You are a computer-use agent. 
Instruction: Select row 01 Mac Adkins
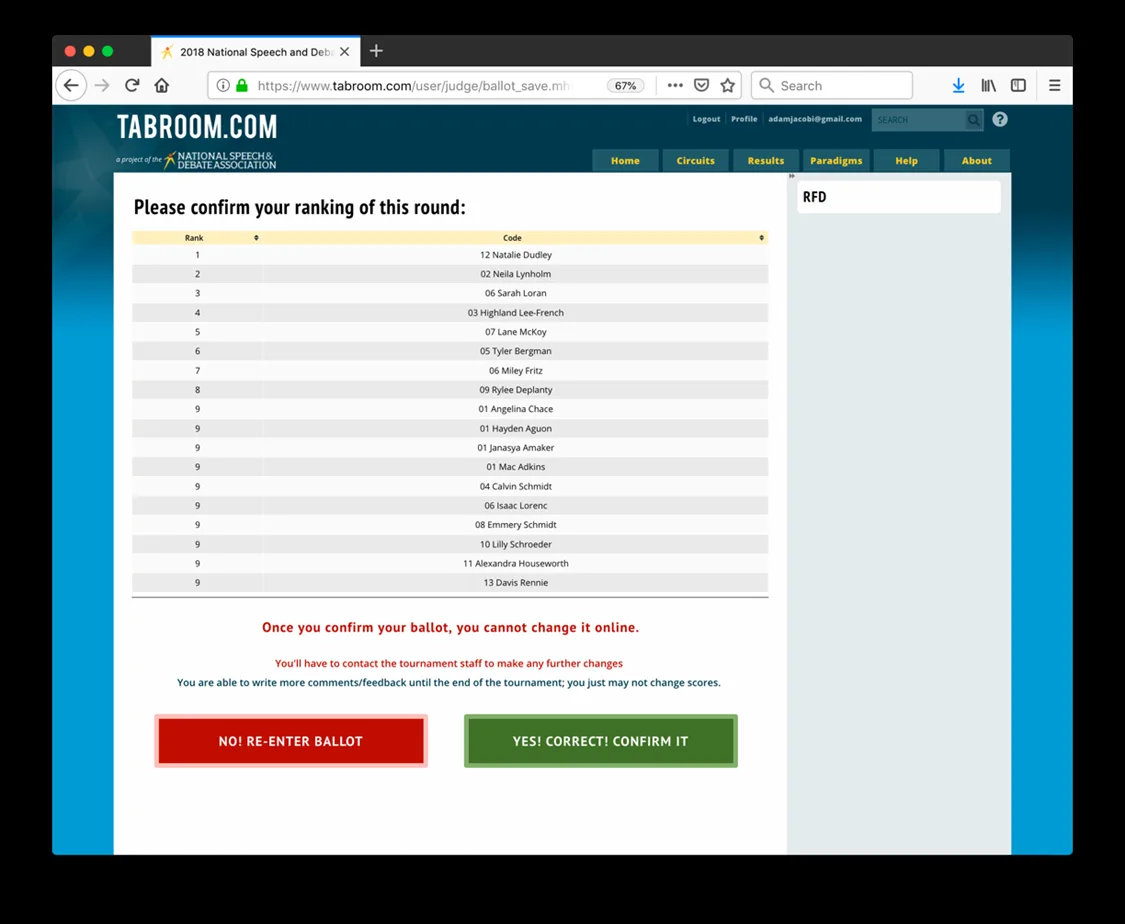pyautogui.click(x=450, y=467)
